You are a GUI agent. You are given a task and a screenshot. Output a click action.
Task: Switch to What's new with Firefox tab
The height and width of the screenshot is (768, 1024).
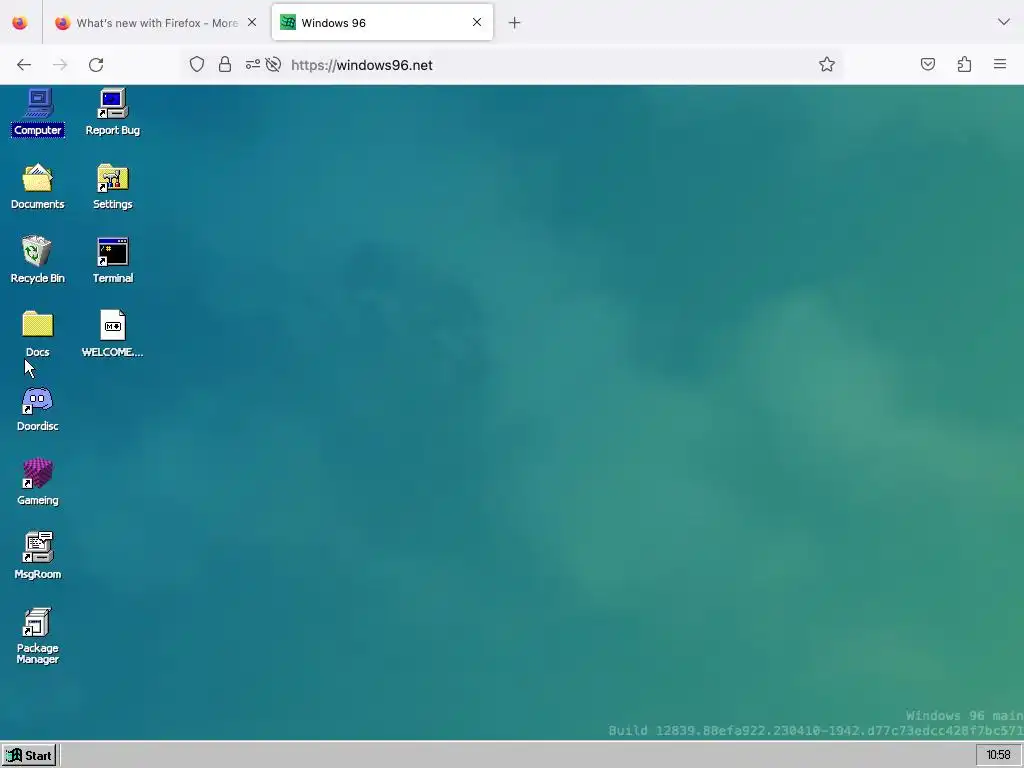point(157,23)
